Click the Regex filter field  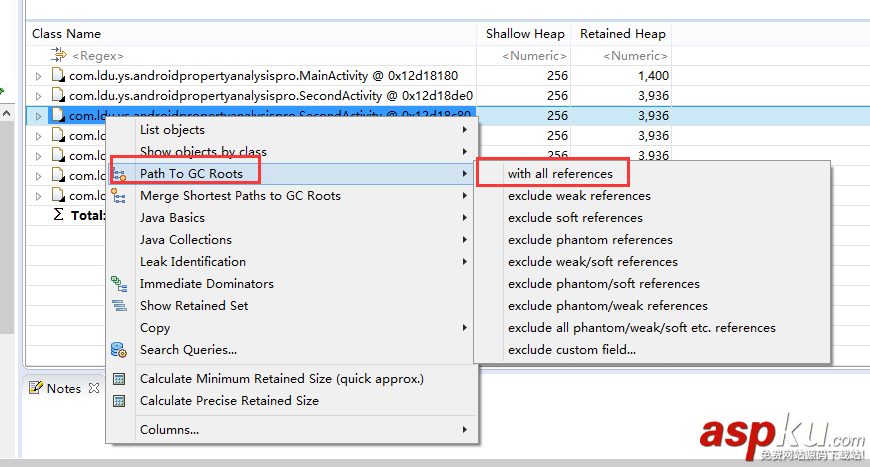click(250, 56)
